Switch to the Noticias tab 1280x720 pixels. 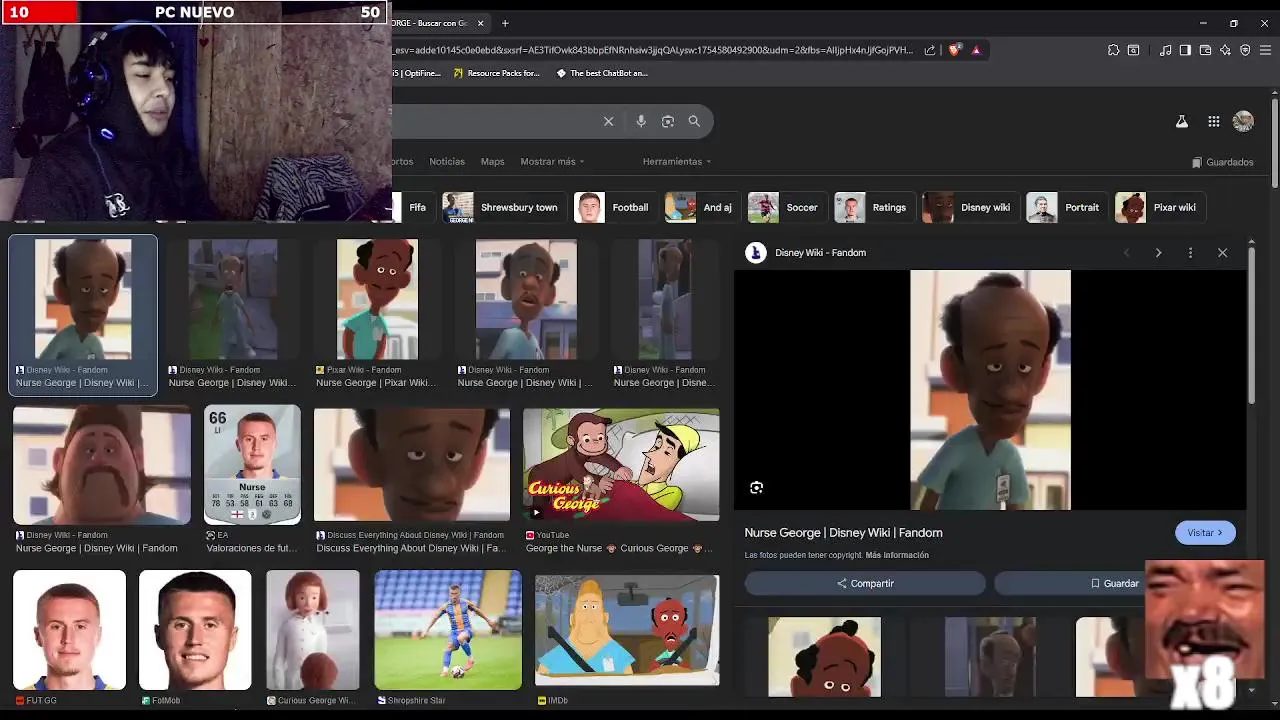coord(447,161)
